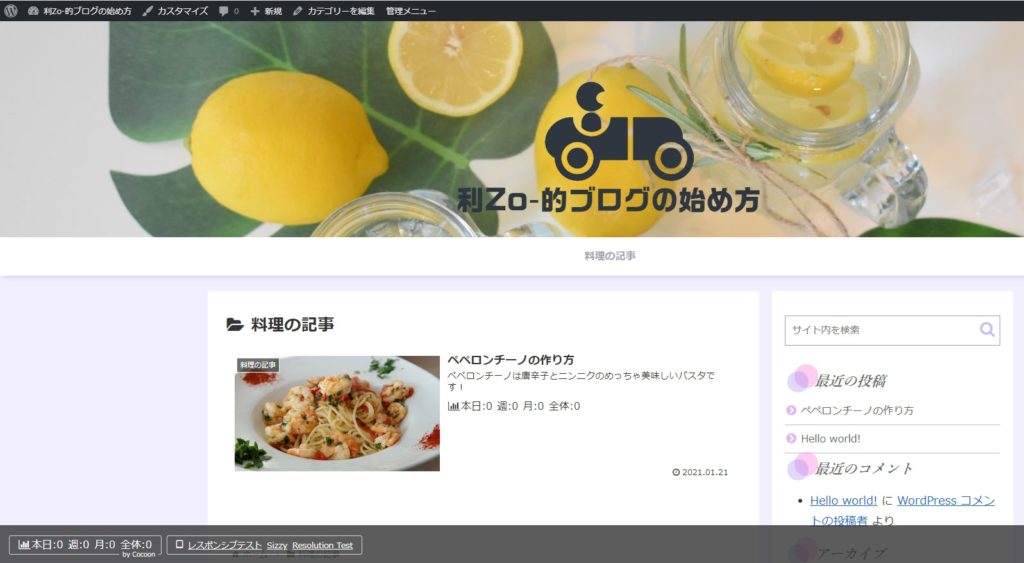Click the site logo car icon

(x=612, y=133)
